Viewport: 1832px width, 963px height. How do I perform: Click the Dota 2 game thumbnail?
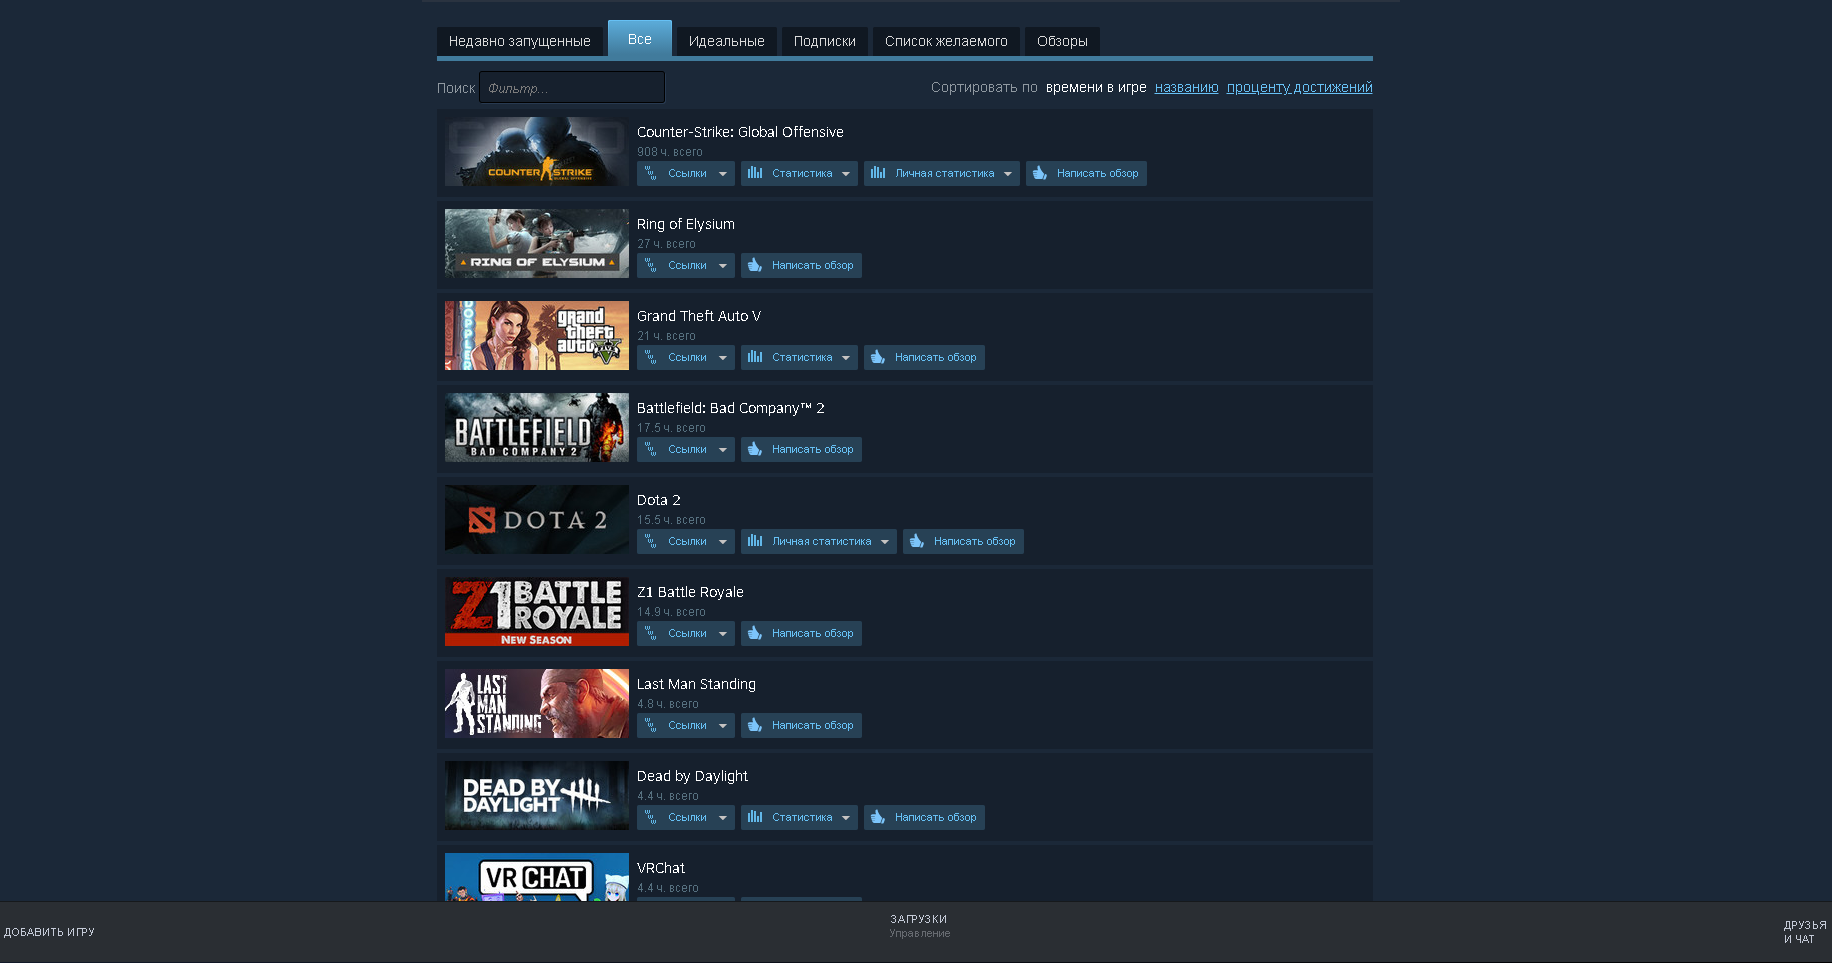[537, 519]
